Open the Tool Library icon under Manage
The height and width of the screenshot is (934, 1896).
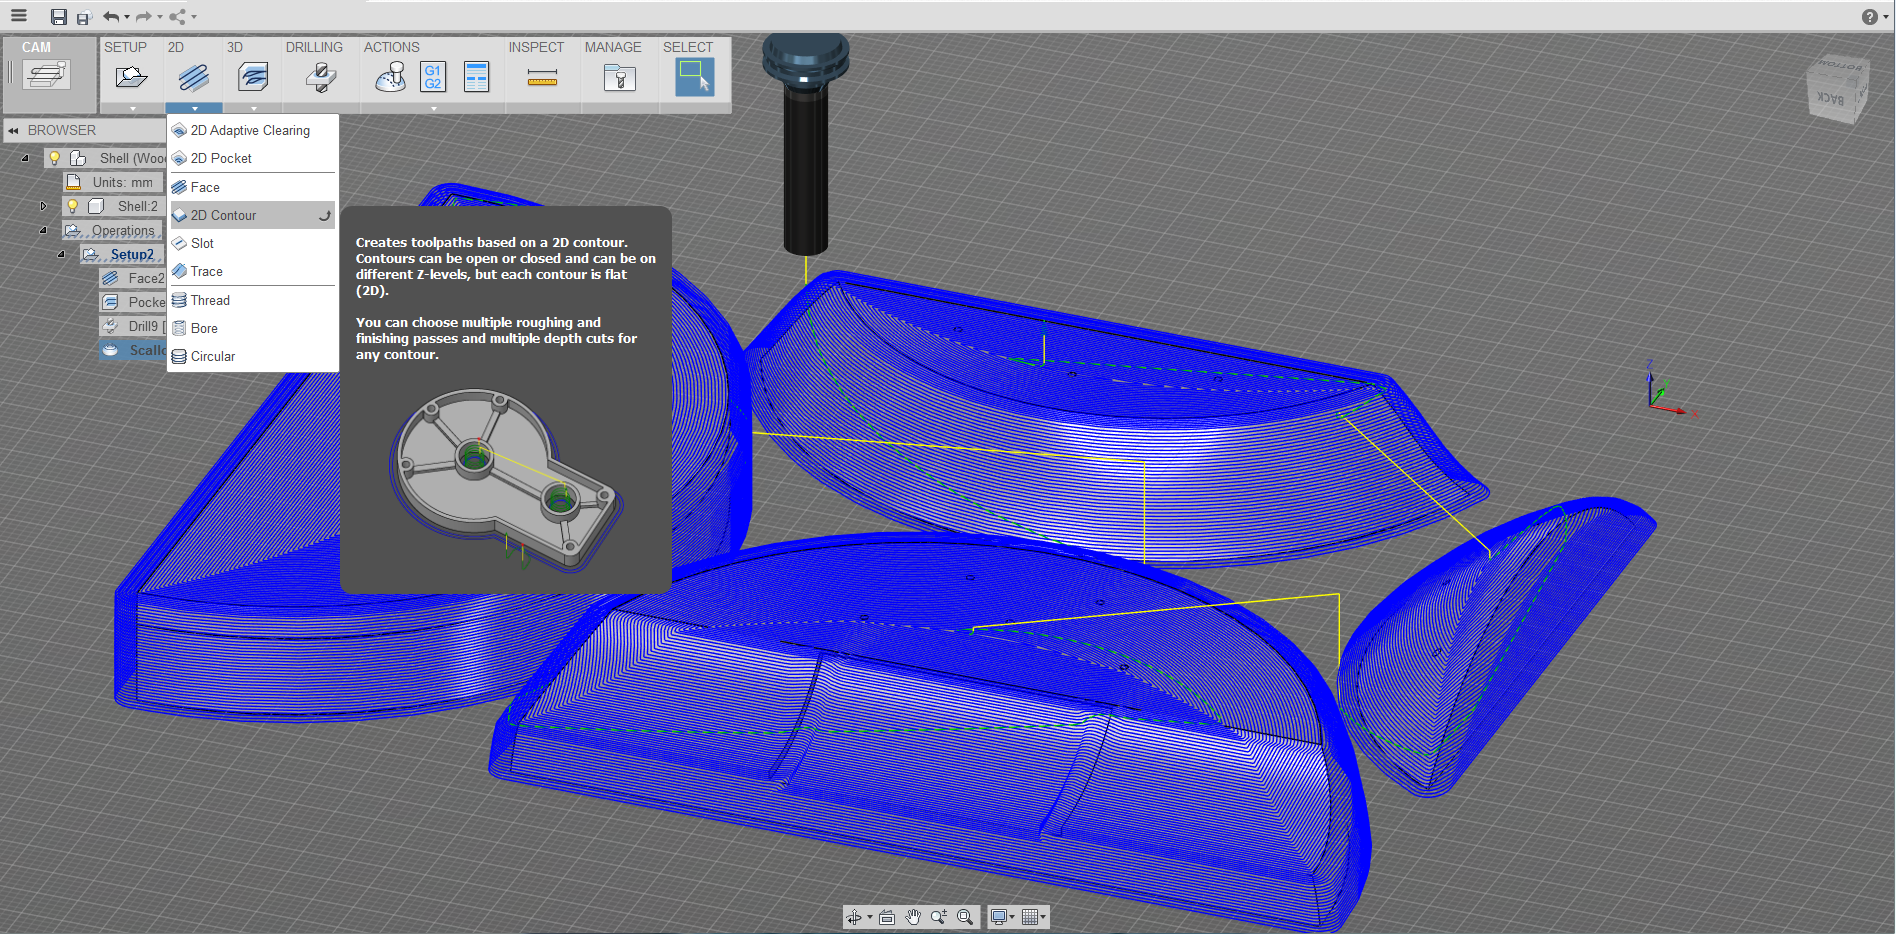click(x=620, y=77)
